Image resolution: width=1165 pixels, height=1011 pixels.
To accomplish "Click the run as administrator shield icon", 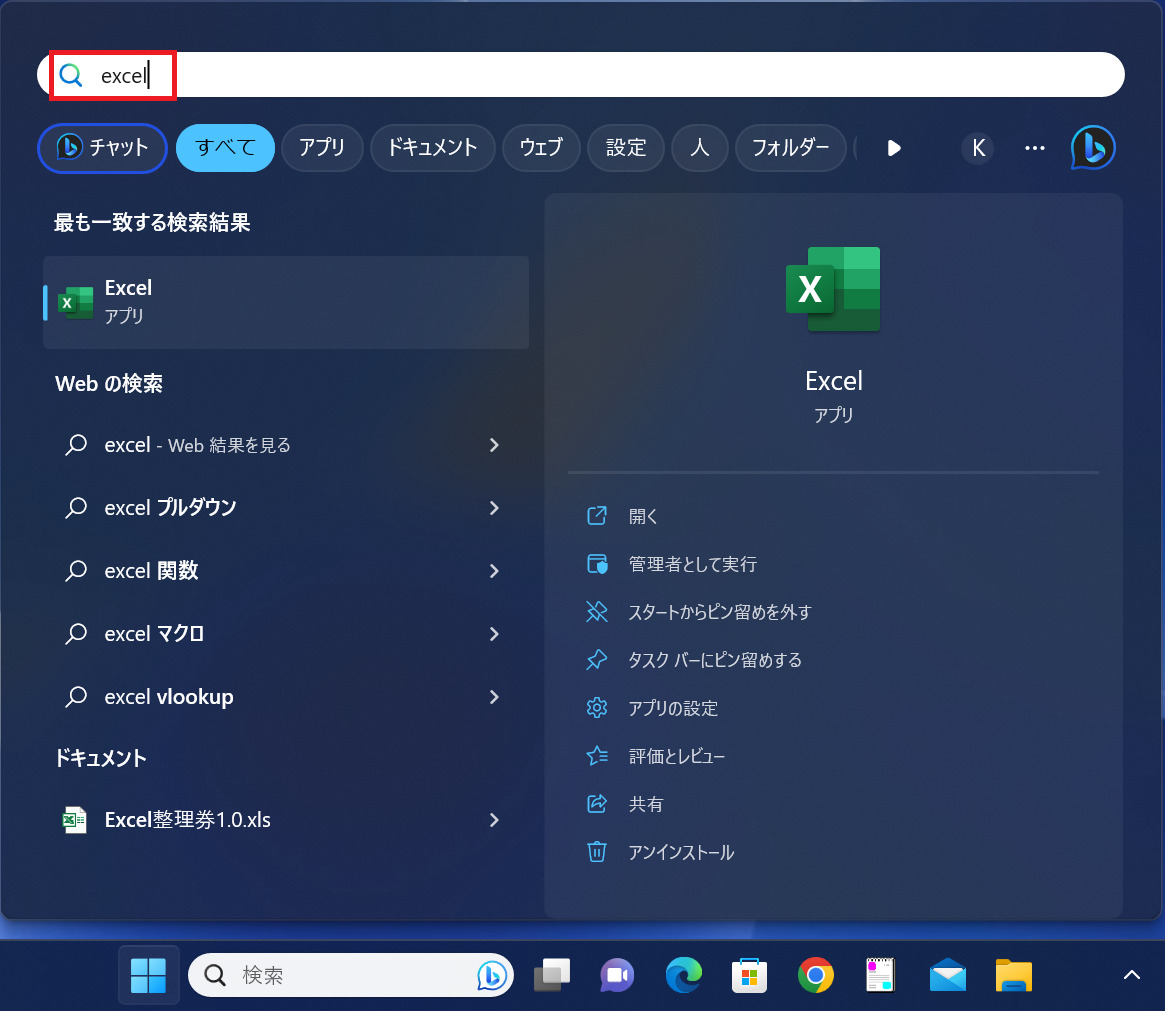I will click(597, 564).
